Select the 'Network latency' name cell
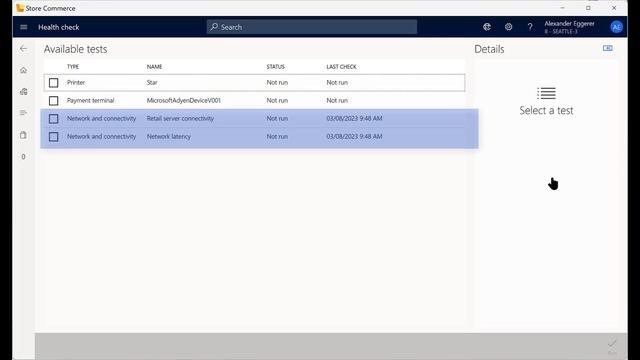Screen dimensions: 640x360 tap(169, 136)
